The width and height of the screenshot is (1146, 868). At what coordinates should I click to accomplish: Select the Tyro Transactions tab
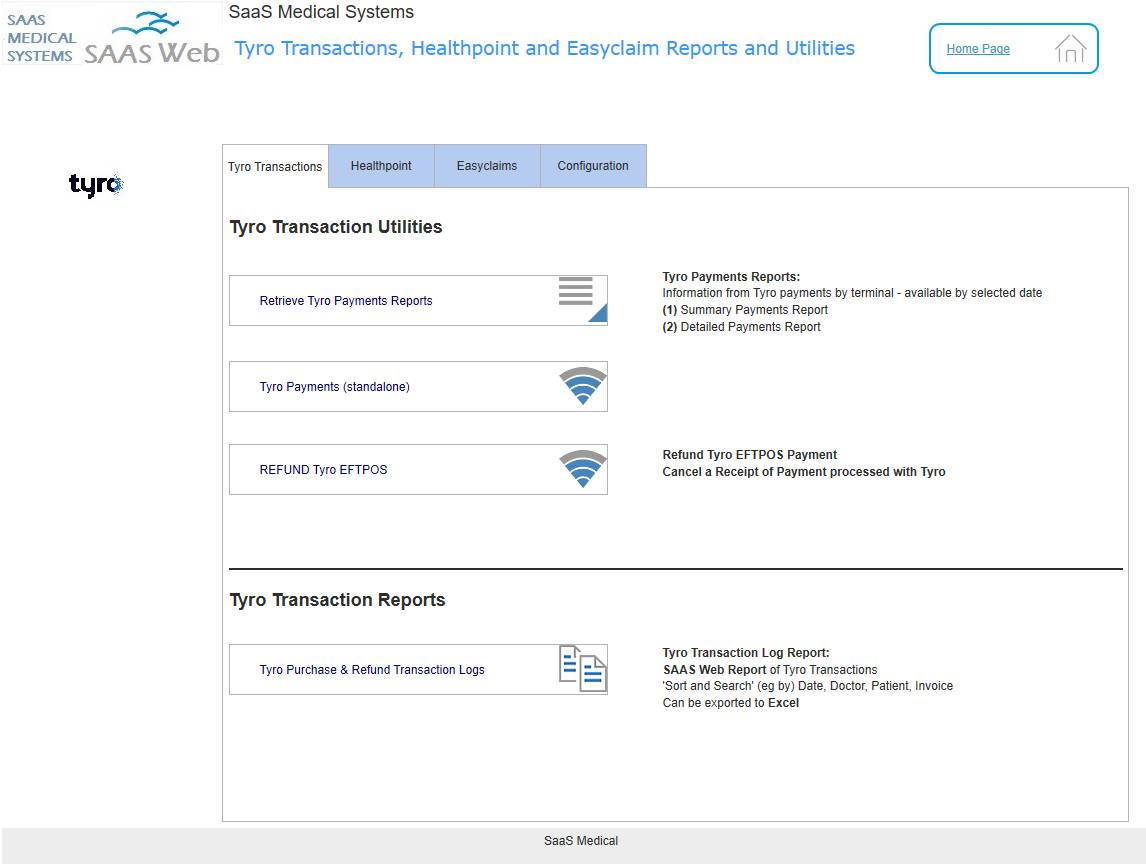pos(275,167)
